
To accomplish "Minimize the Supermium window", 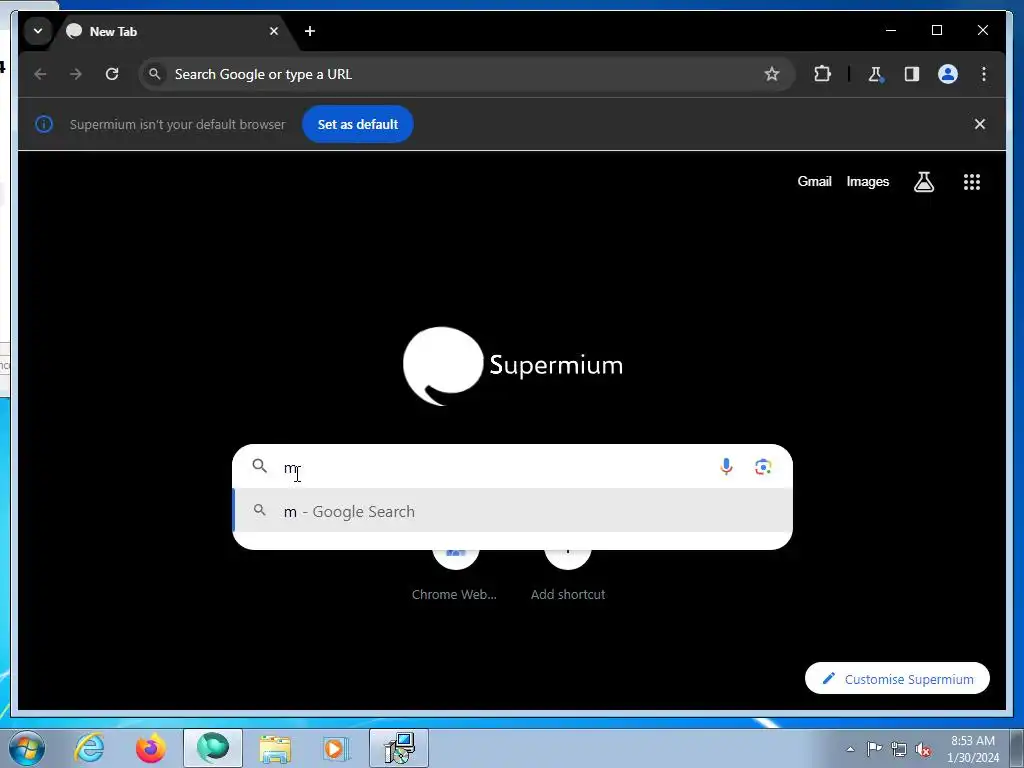I will click(891, 30).
